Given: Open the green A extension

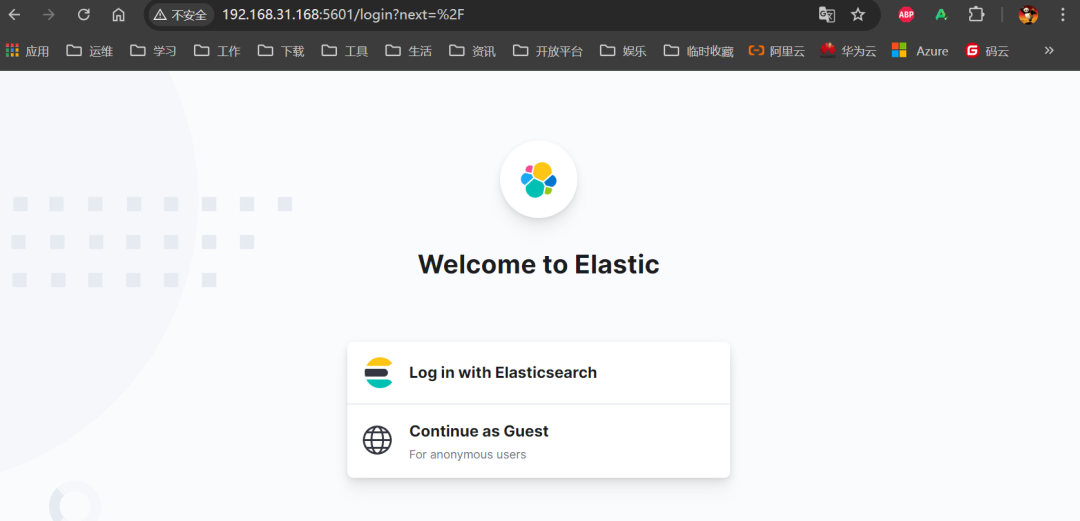Looking at the screenshot, I should pos(941,14).
